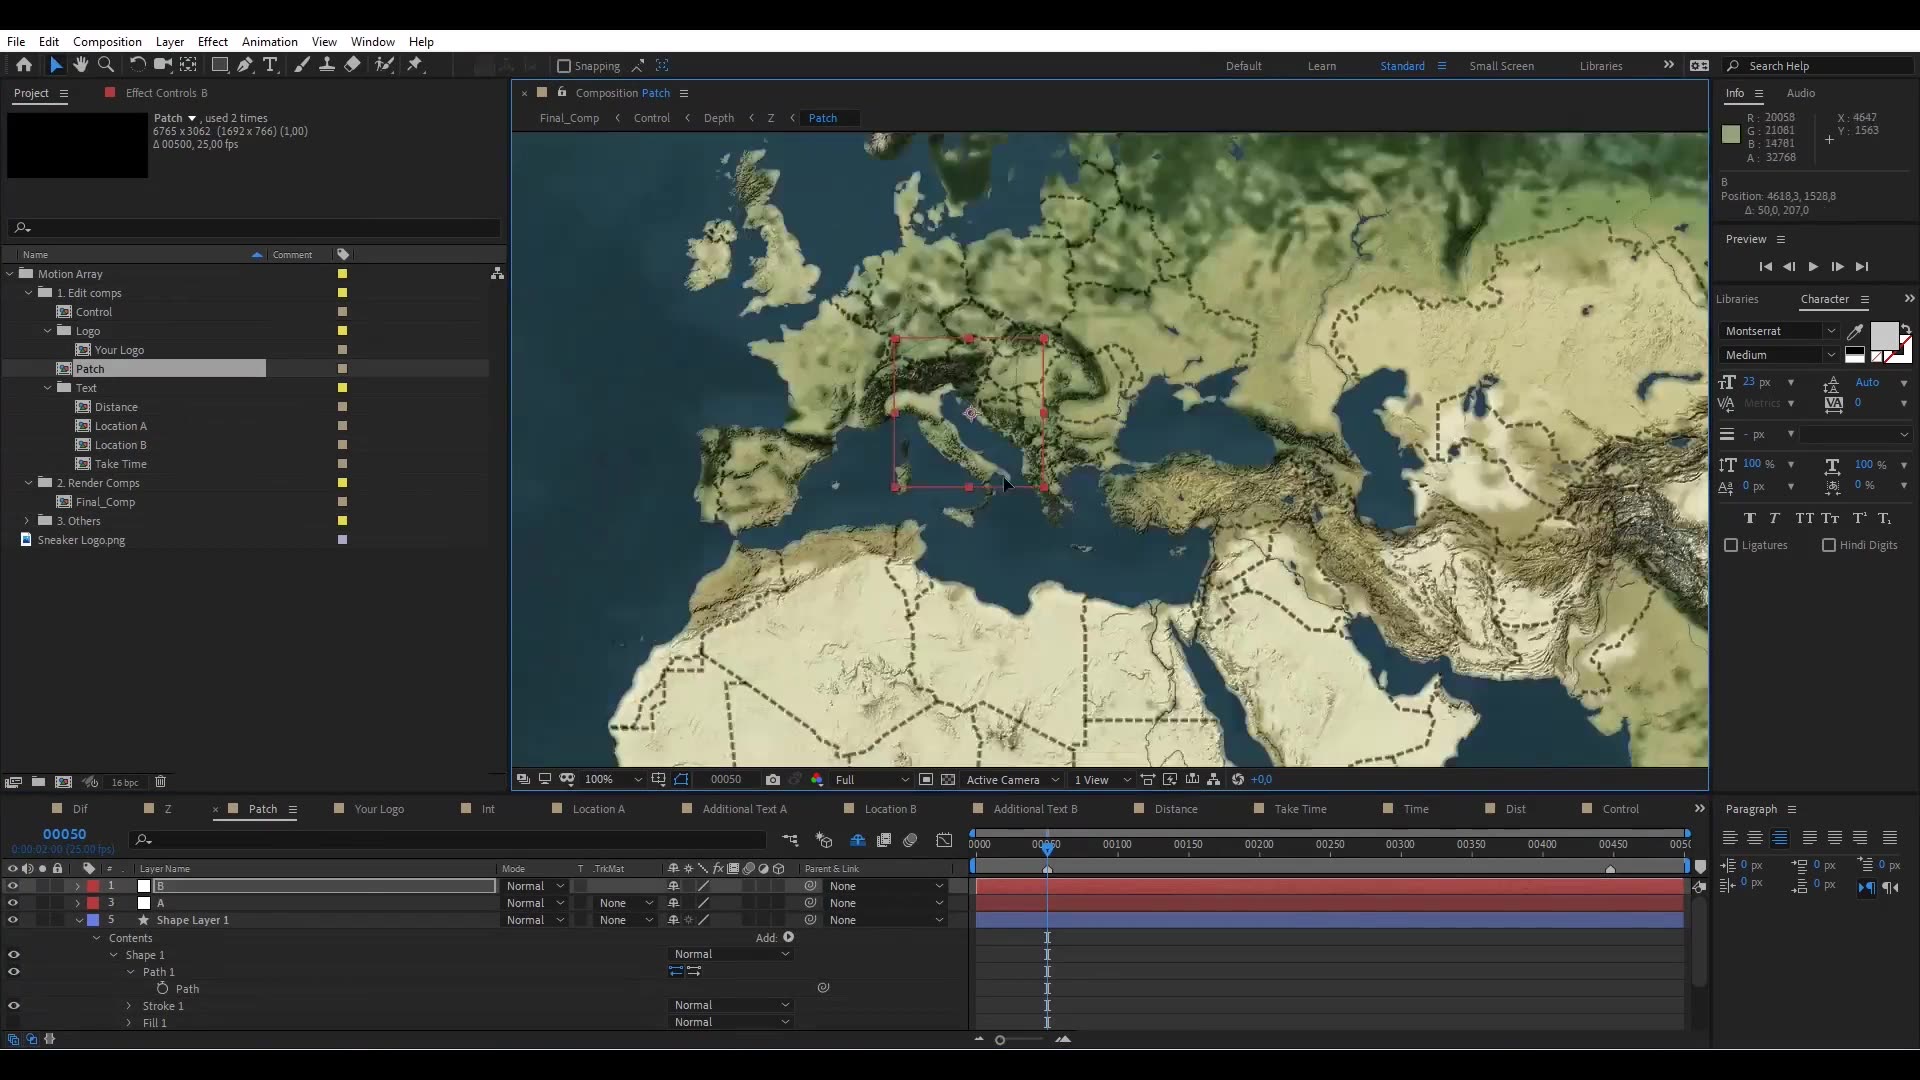Select the Hand tool

(81, 65)
